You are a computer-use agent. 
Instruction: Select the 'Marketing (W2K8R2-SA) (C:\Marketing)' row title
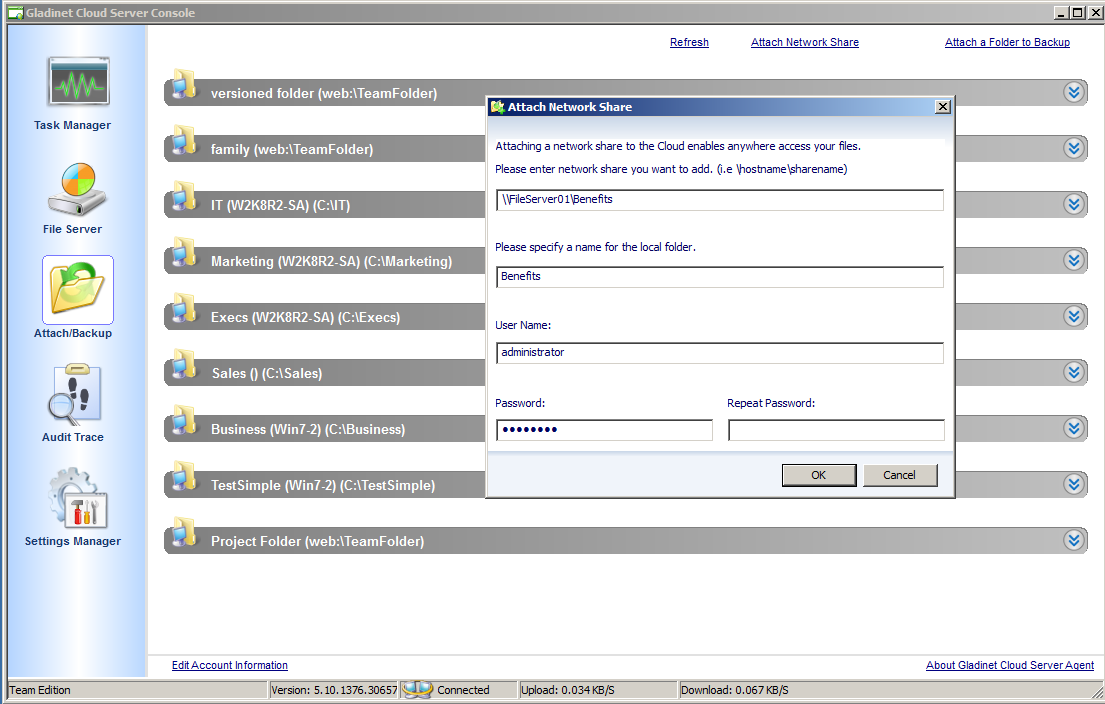pos(331,261)
